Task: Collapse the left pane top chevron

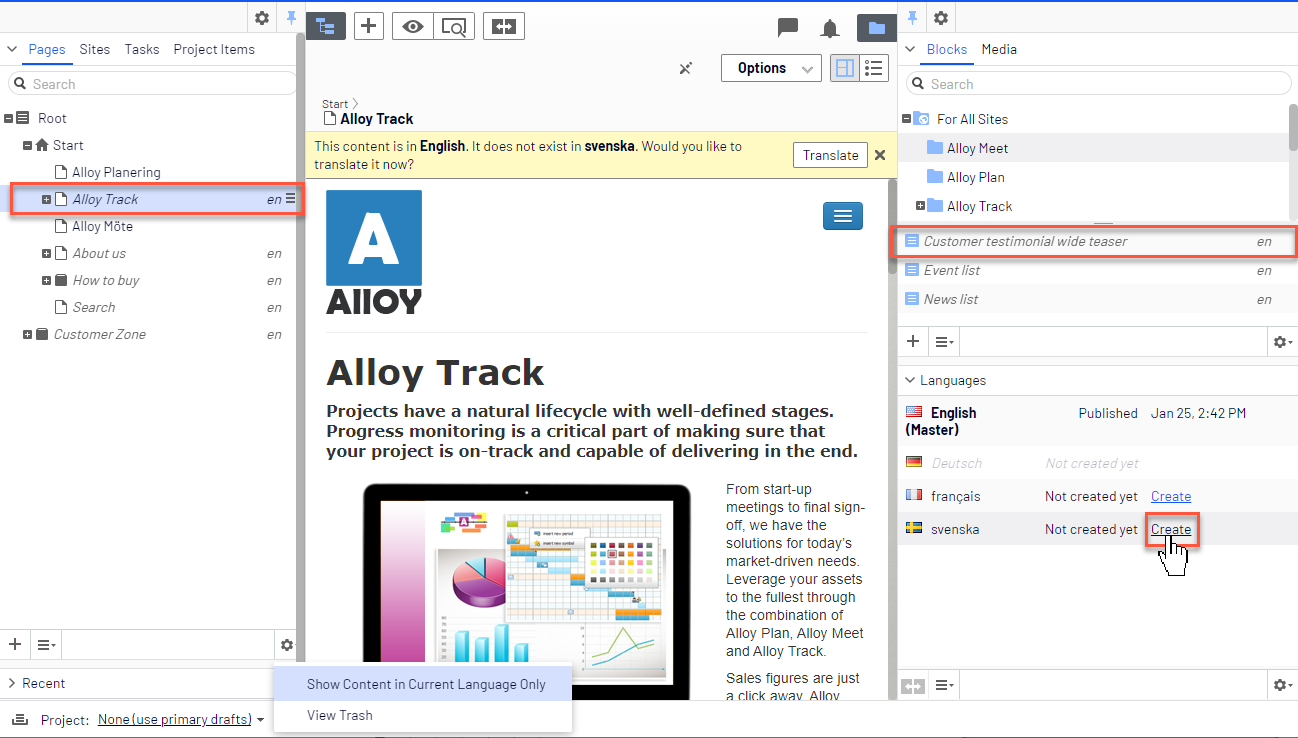Action: [x=12, y=49]
